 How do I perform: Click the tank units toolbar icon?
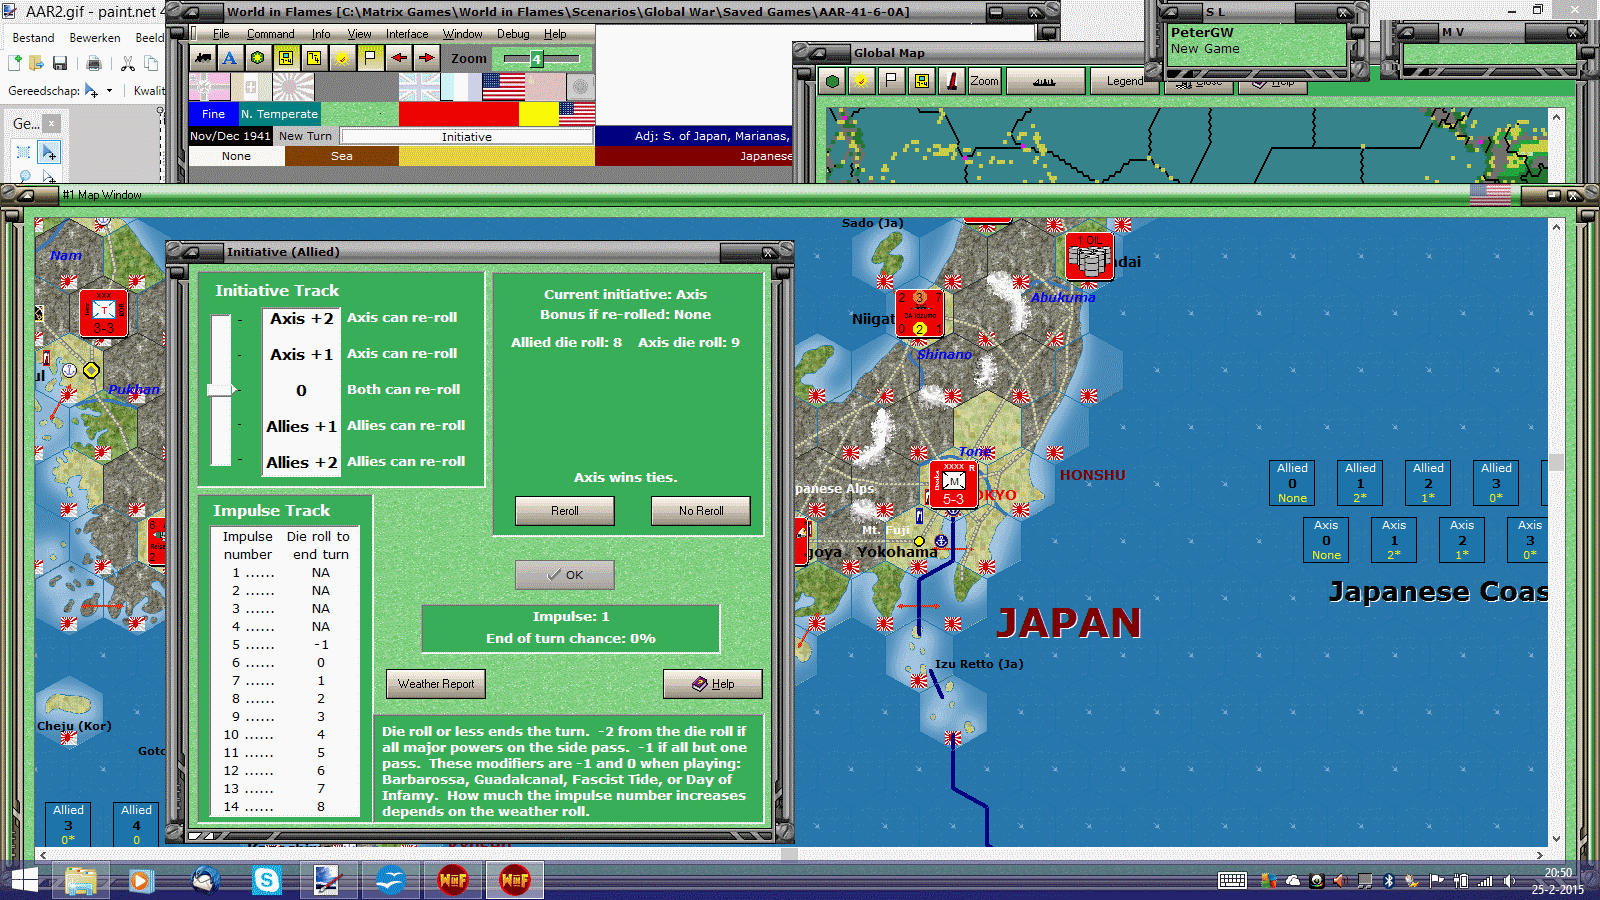point(203,58)
